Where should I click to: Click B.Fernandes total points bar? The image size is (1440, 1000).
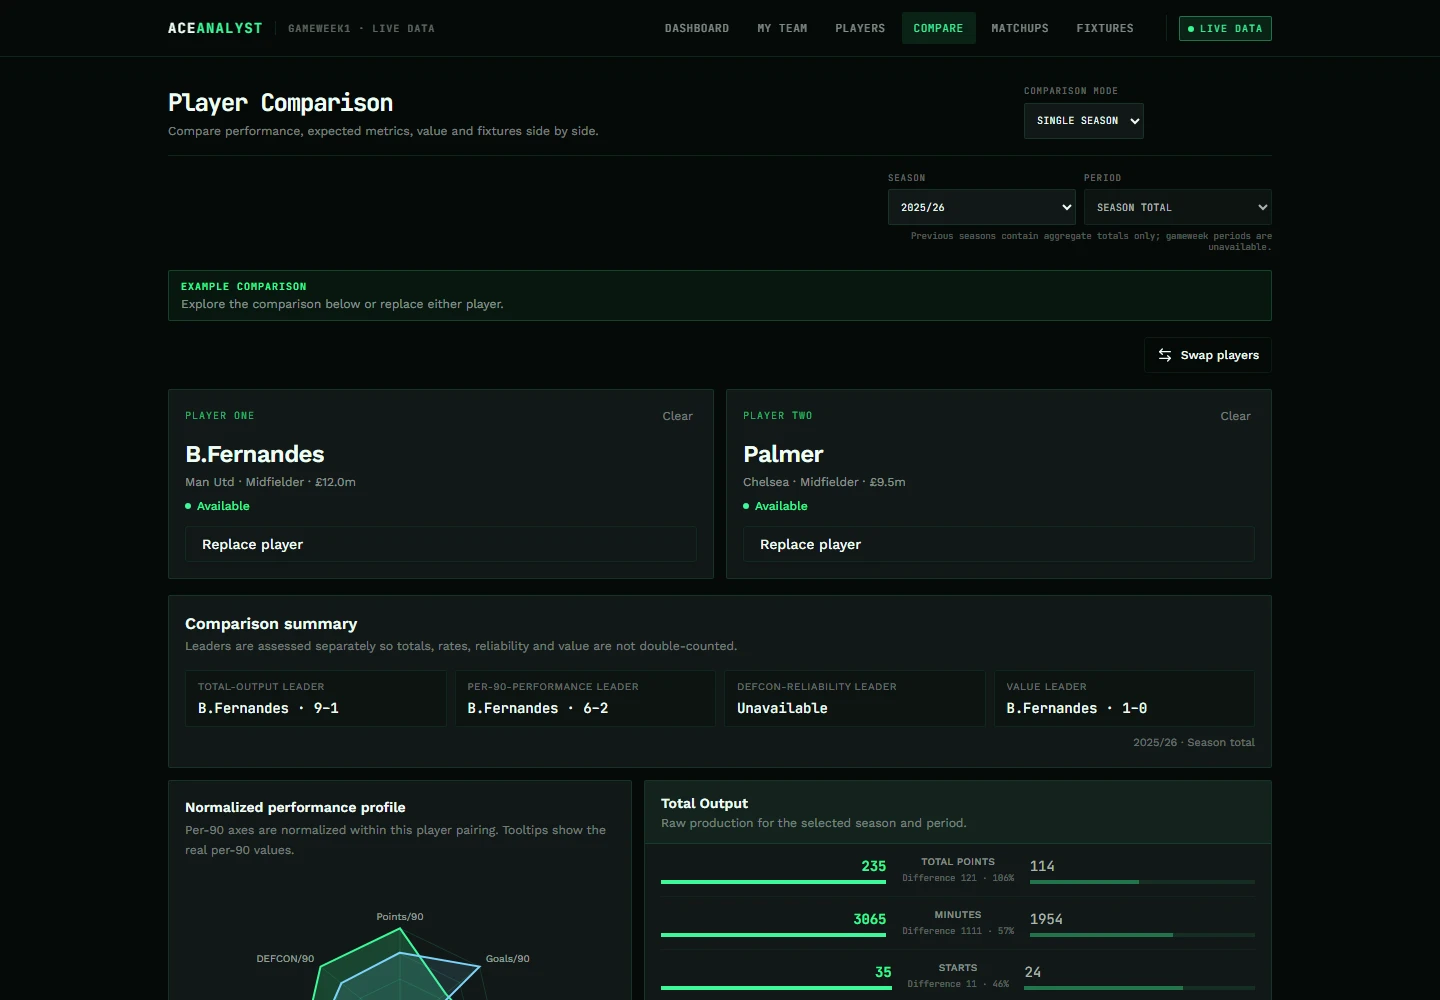point(773,882)
